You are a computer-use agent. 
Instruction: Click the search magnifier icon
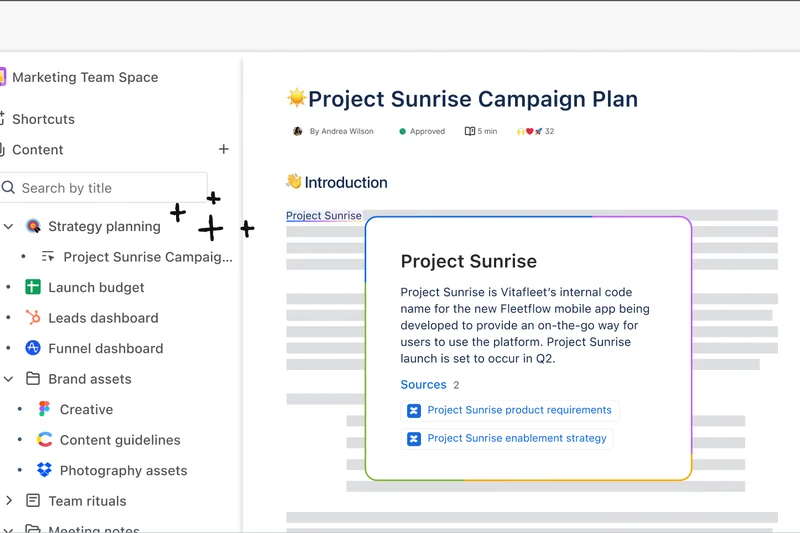tap(8, 188)
